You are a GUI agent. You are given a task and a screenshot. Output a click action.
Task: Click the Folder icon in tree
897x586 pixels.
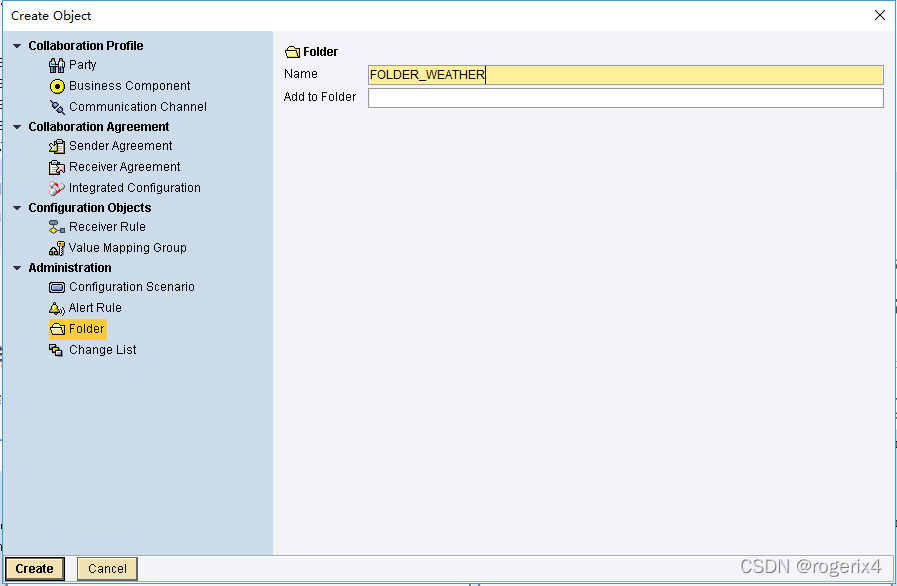pos(57,329)
